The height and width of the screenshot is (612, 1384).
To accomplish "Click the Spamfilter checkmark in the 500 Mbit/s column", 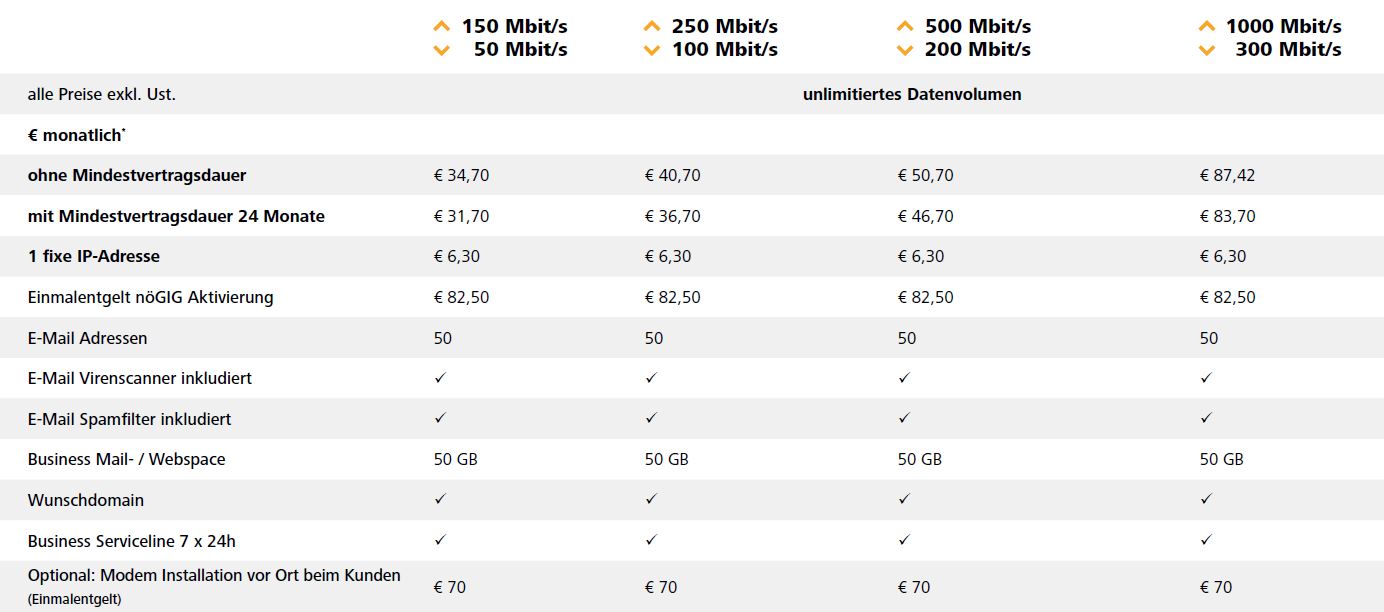I will coord(904,418).
